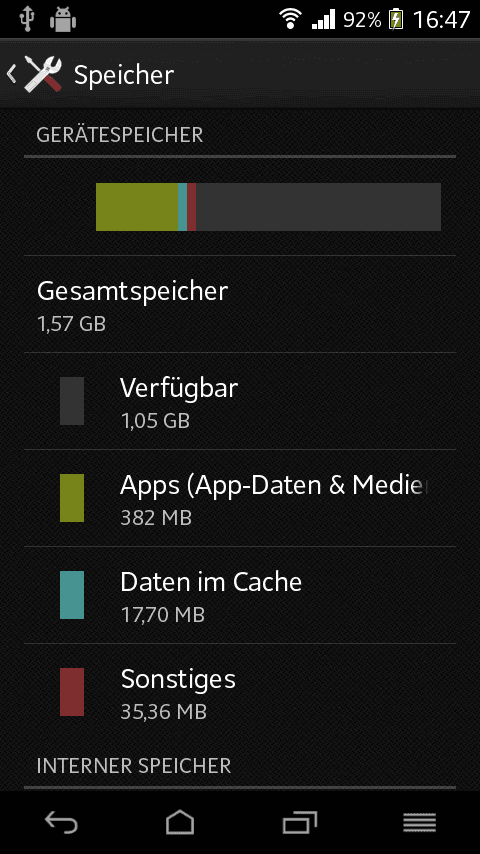Tap the settings wrench and screwdriver icon
480x854 pixels.
click(x=43, y=74)
